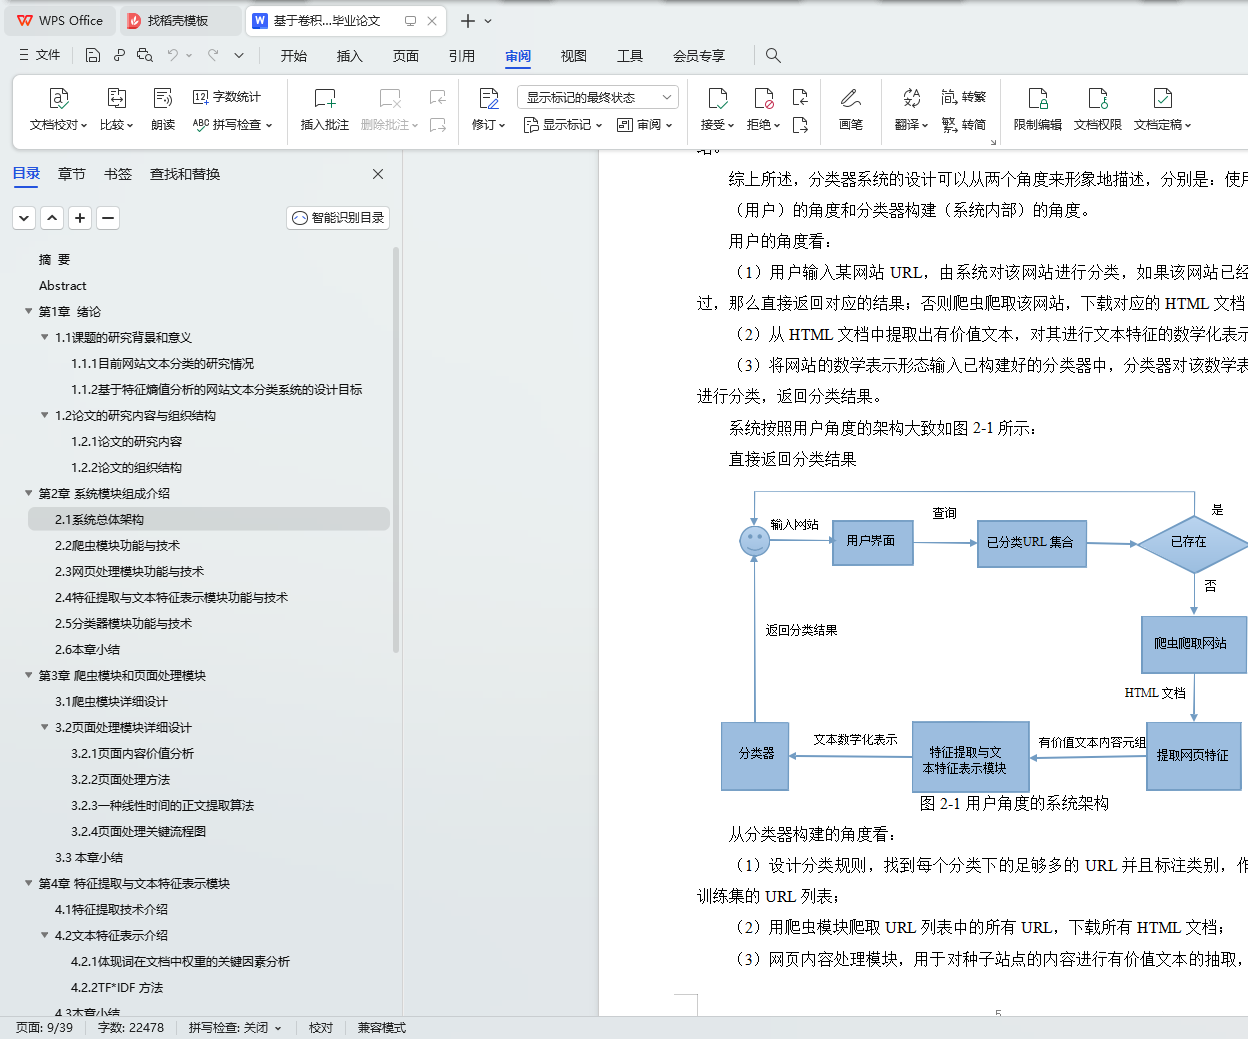
Task: Click the collapse-up chevron in outline panel
Action: (x=53, y=217)
